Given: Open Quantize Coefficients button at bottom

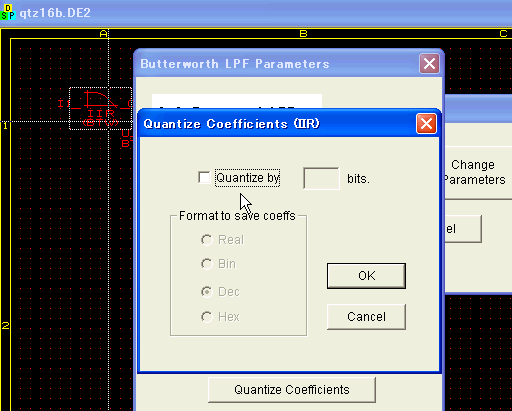Looking at the screenshot, I should pos(292,390).
